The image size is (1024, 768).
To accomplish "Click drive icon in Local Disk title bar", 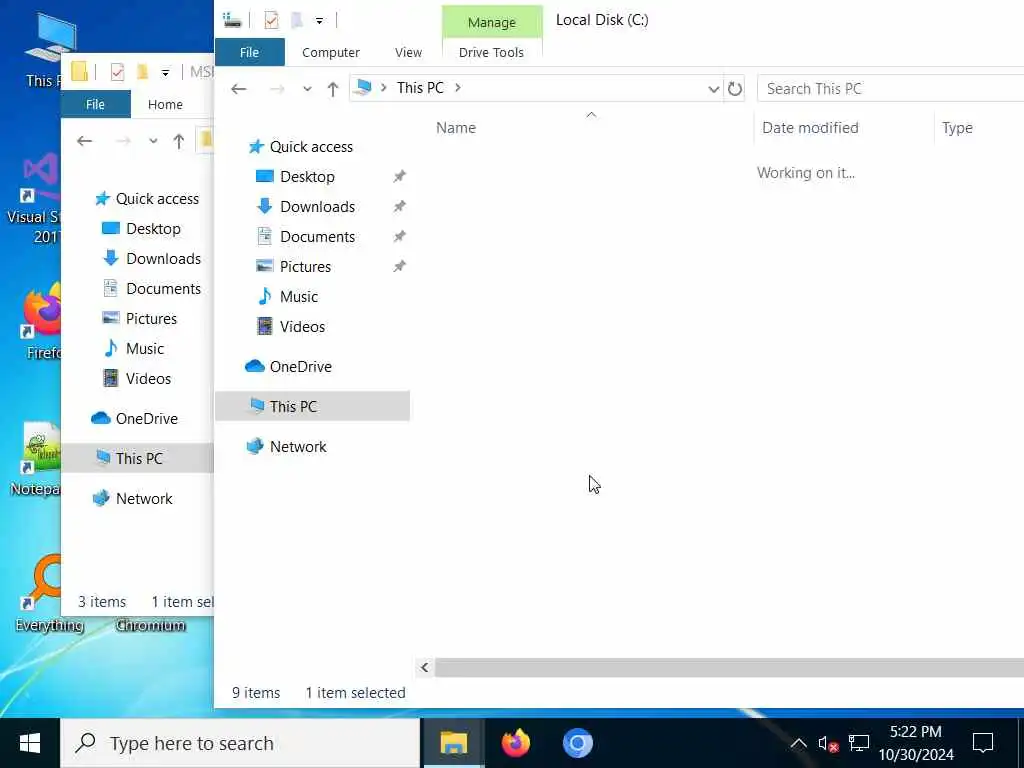I will click(x=232, y=20).
